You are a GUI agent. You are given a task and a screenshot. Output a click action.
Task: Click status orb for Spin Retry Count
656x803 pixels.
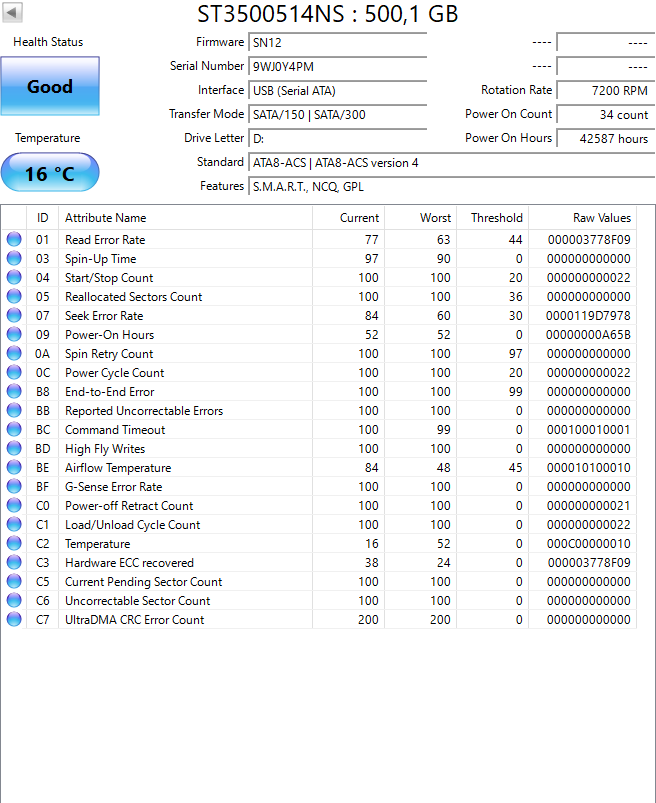(x=14, y=353)
